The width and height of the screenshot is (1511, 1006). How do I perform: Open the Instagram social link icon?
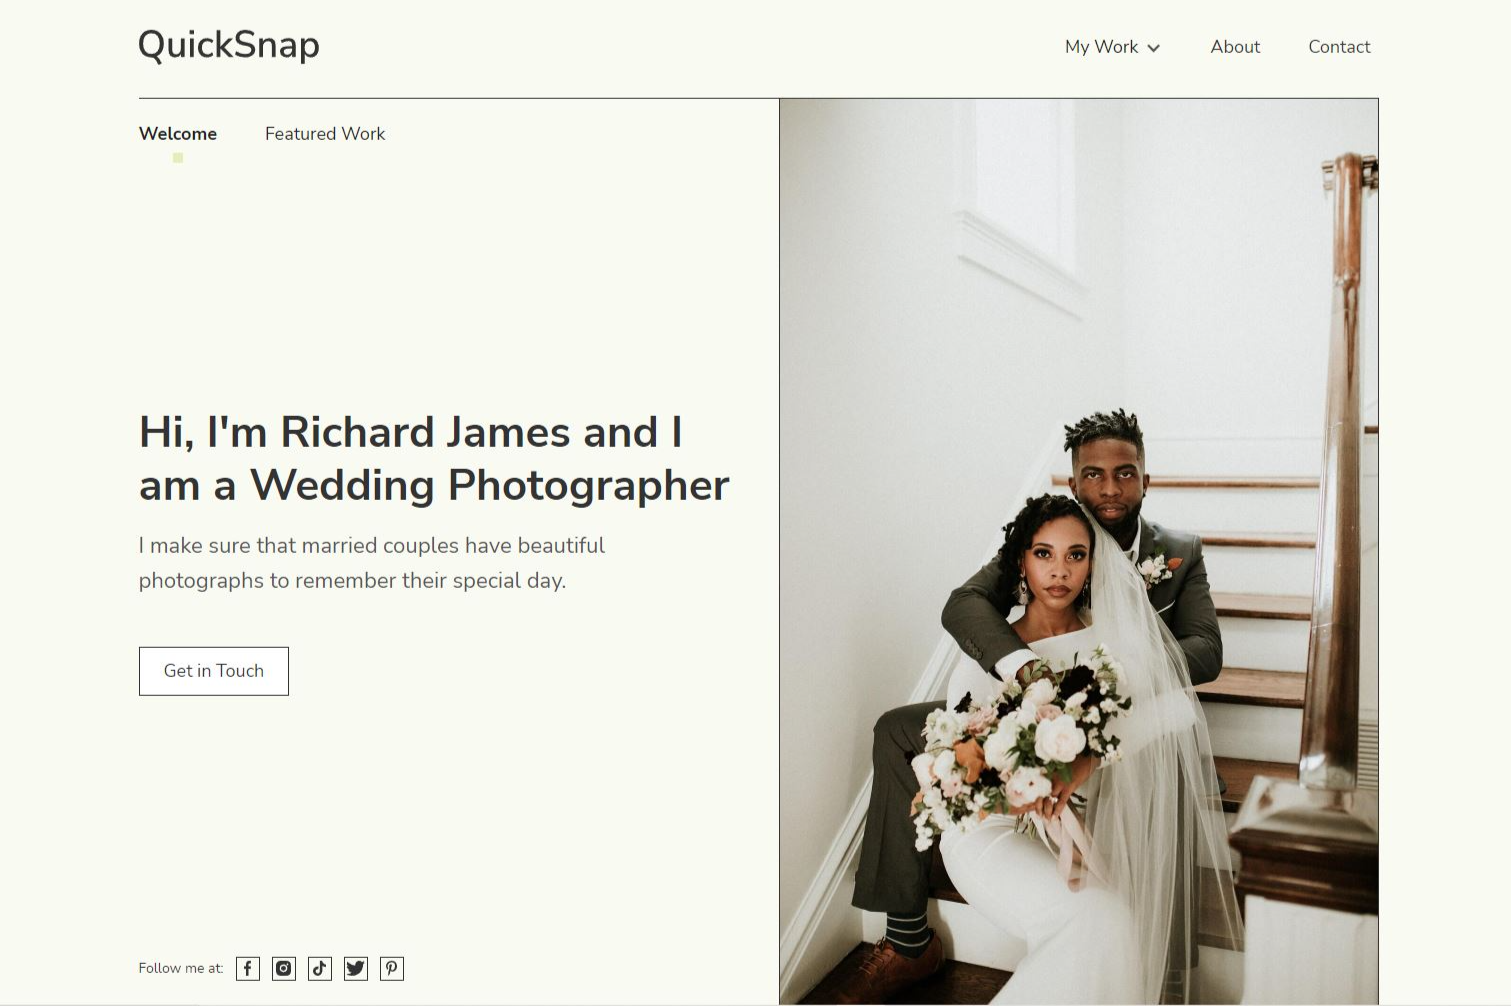point(284,968)
